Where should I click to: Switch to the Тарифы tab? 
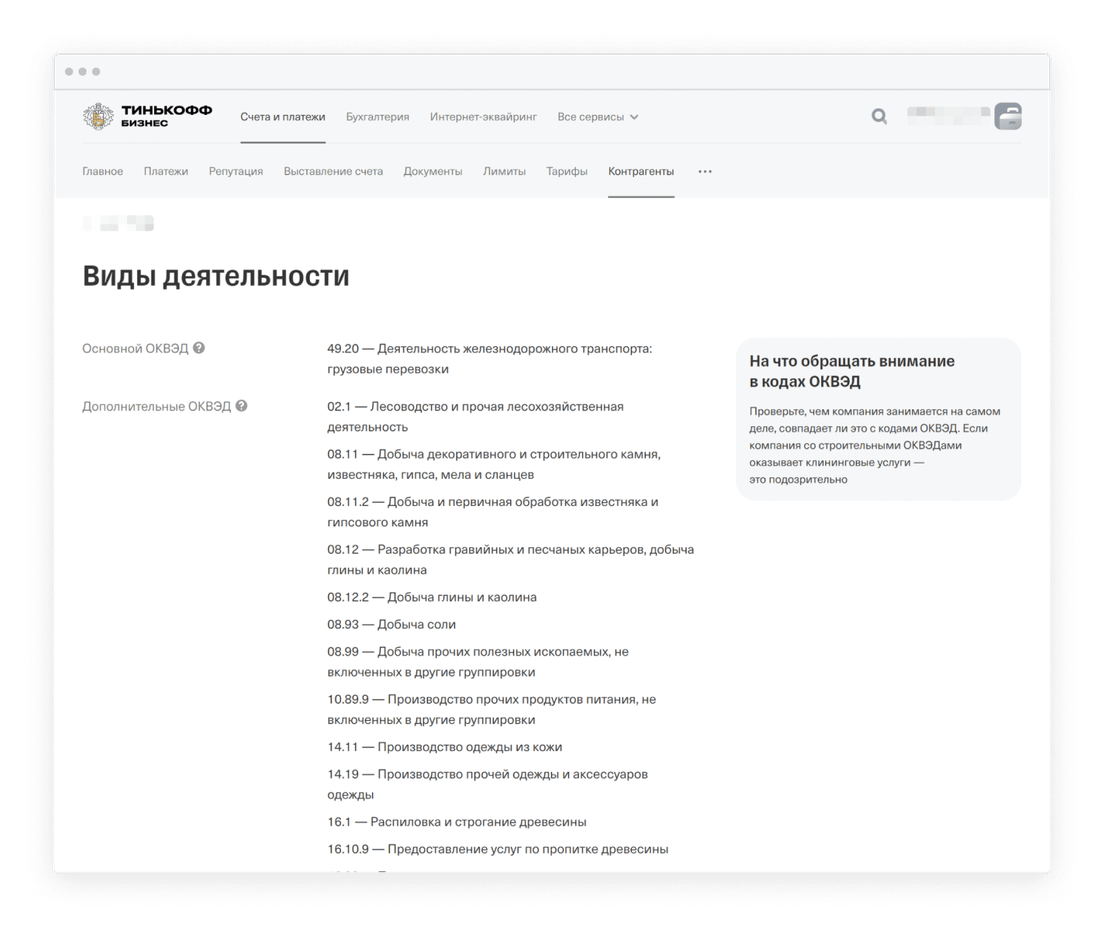(567, 171)
